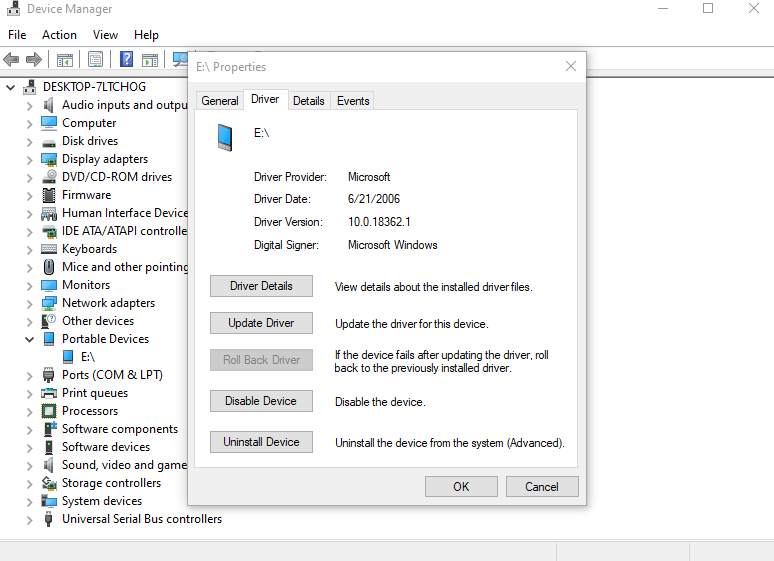774x561 pixels.
Task: Click the IDE ATA/ATAPI controllers icon
Action: [49, 231]
